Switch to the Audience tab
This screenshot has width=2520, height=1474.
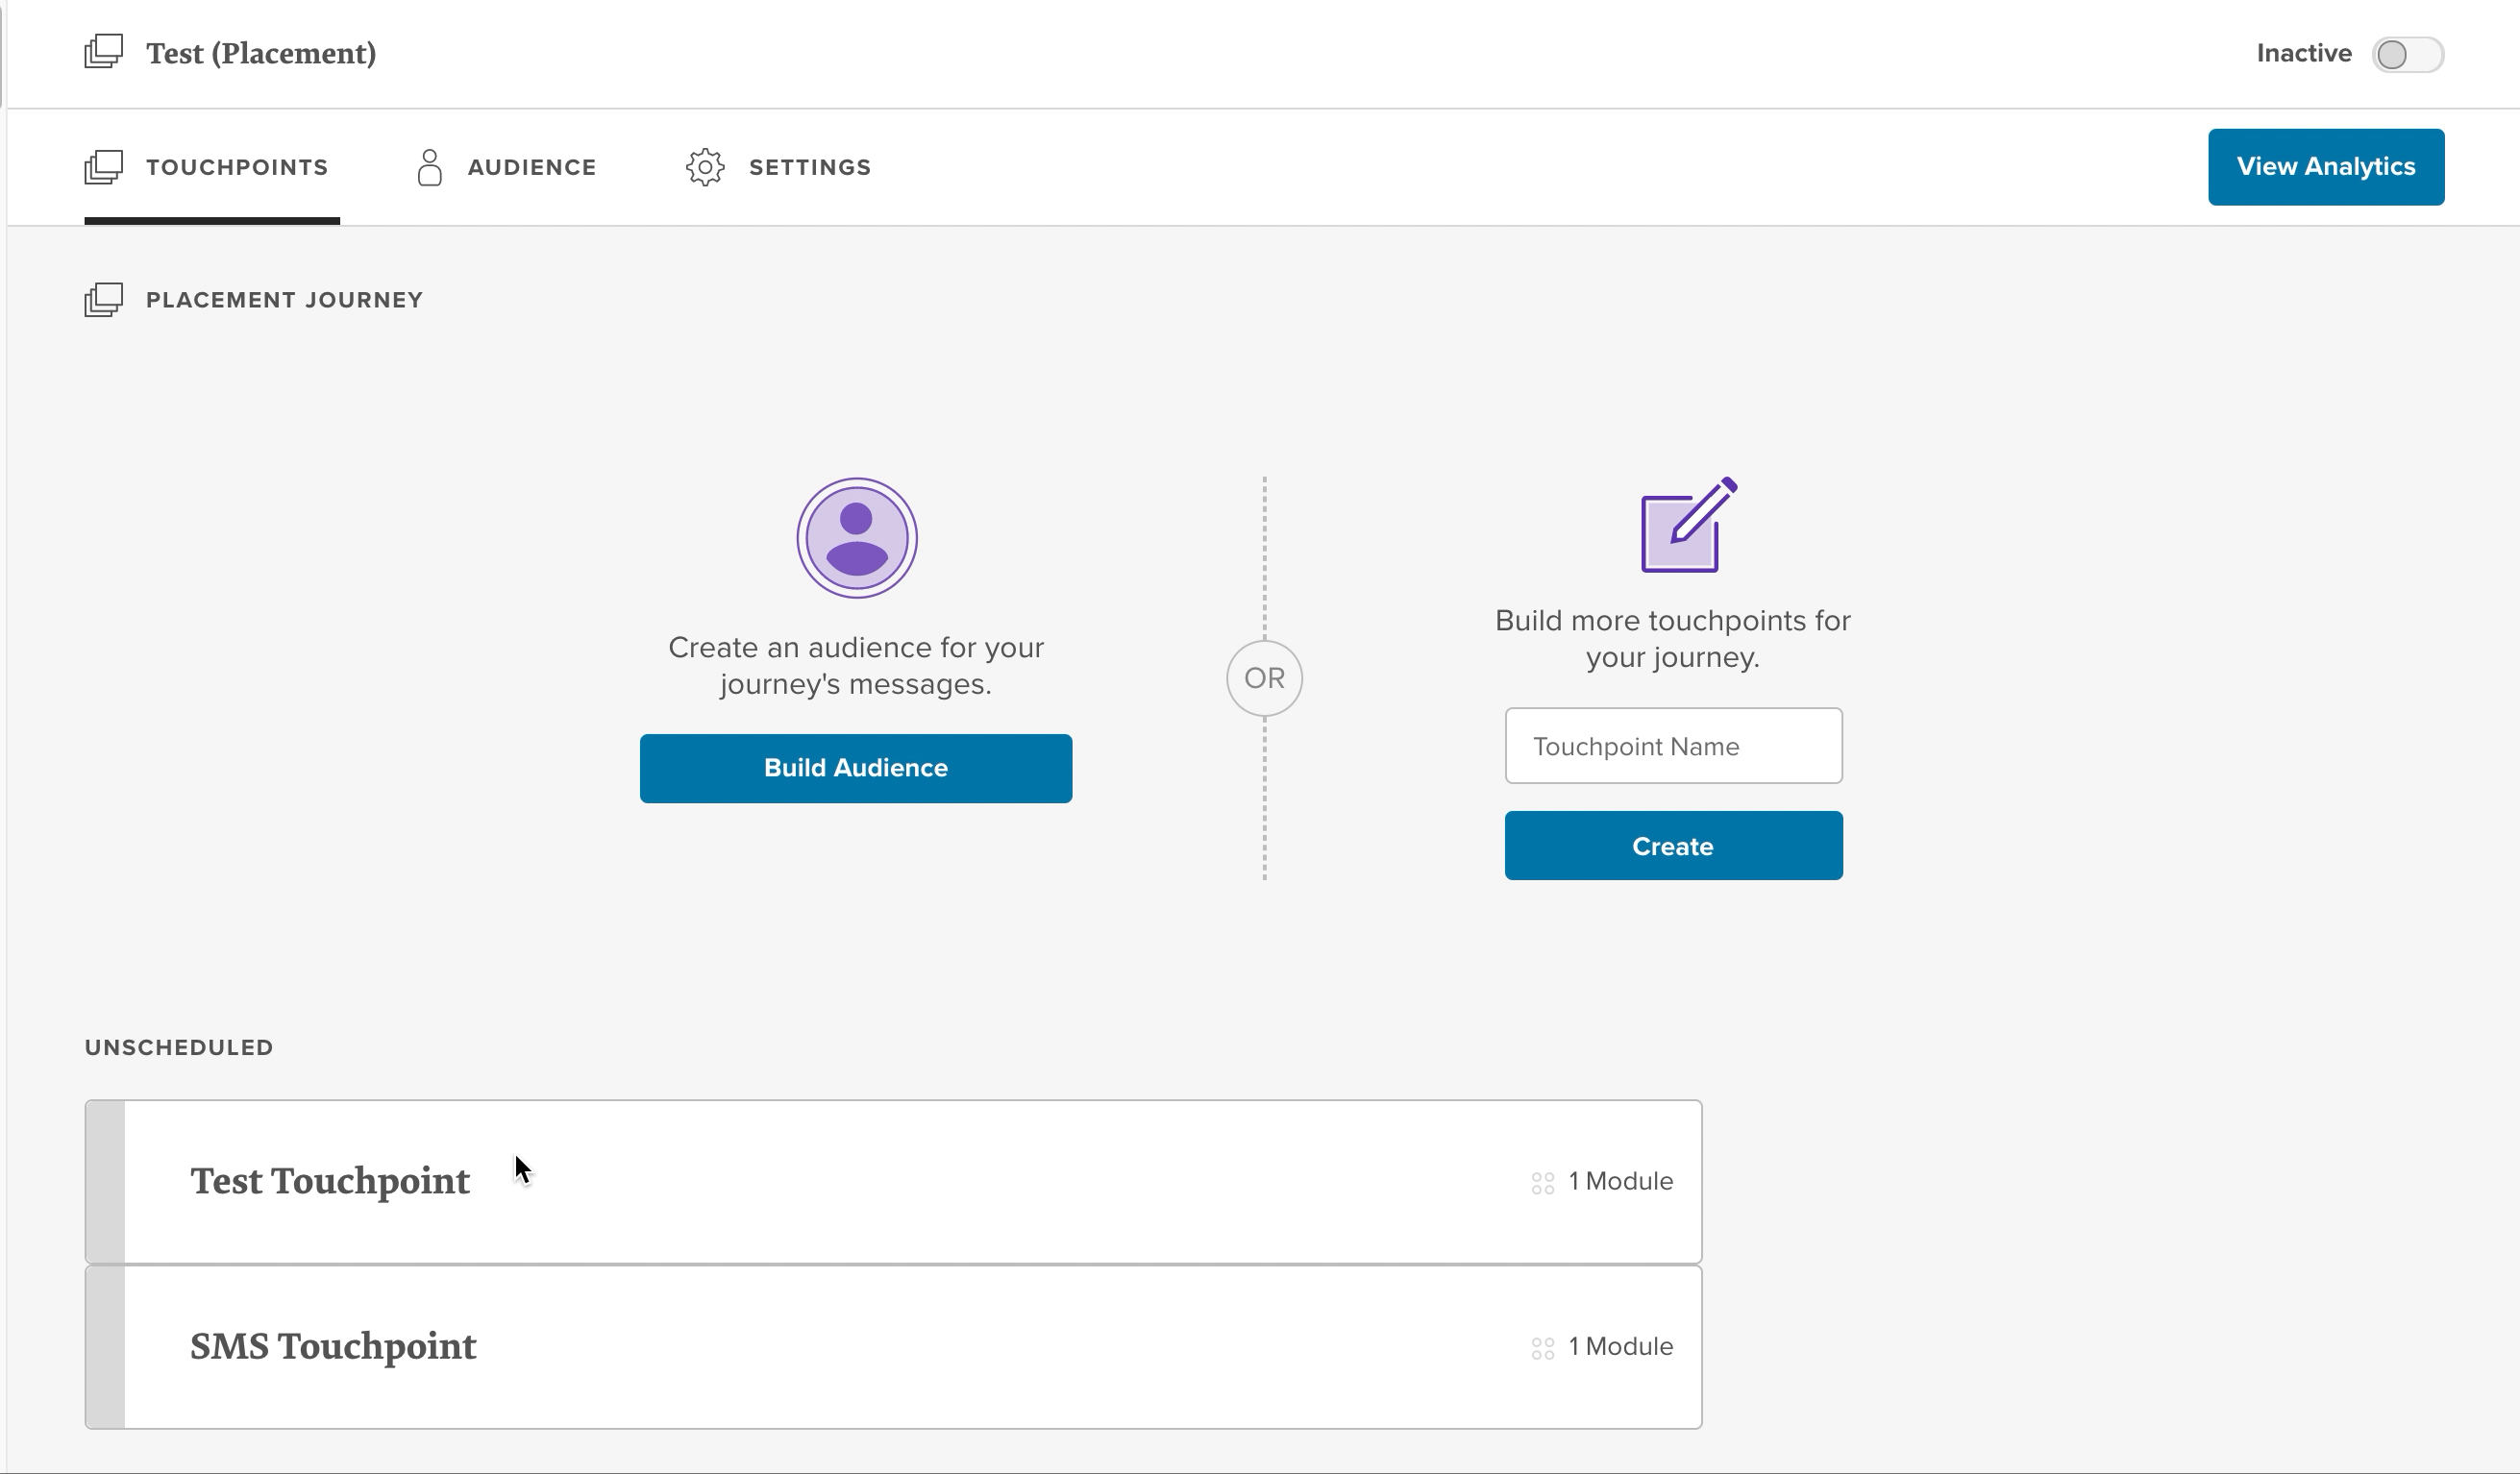(x=507, y=167)
